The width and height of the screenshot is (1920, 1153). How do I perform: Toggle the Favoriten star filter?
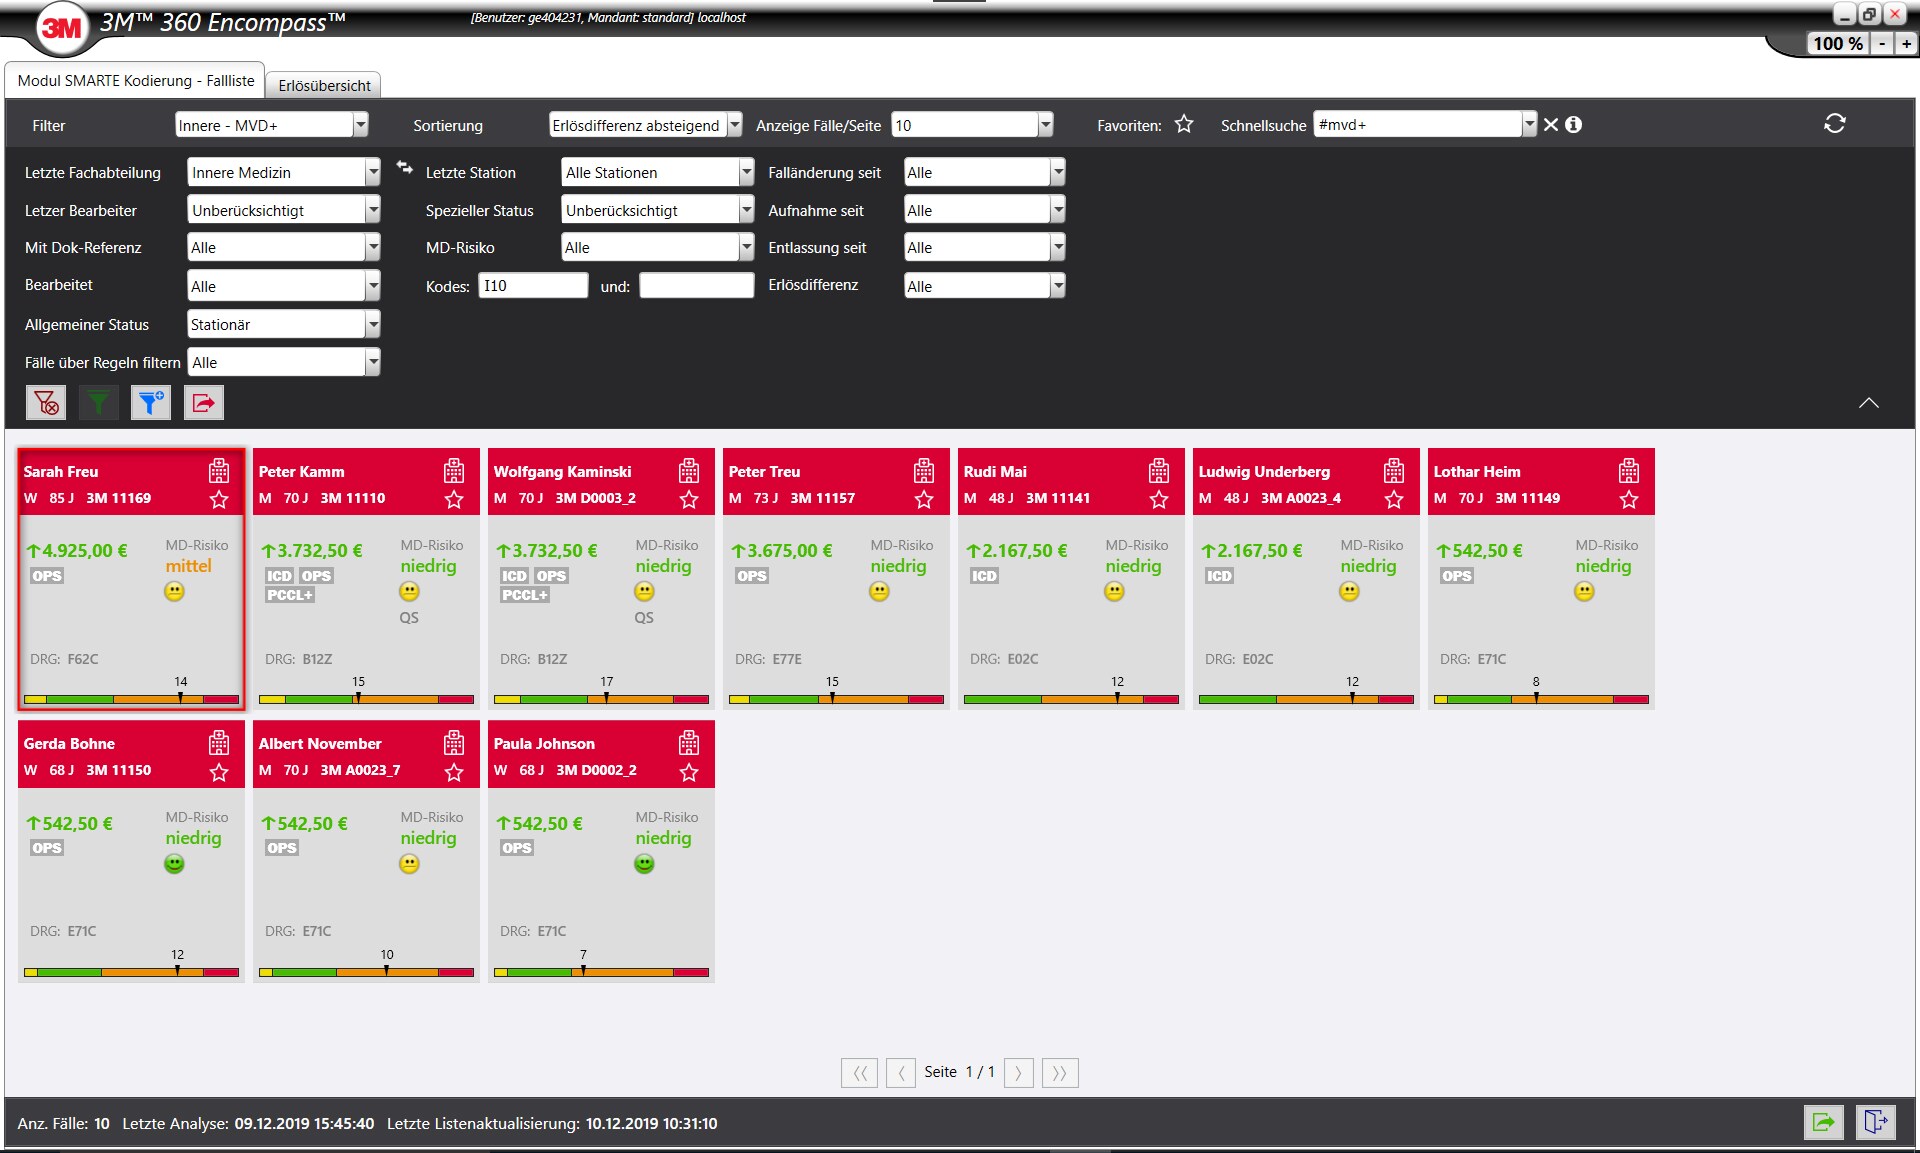1184,124
